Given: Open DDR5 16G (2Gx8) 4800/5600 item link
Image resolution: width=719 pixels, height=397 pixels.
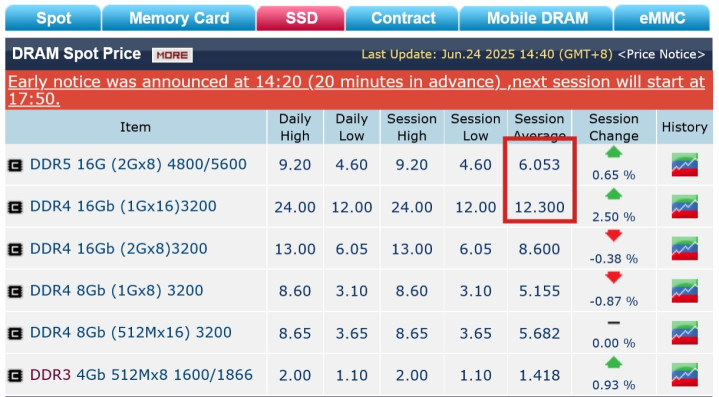Looking at the screenshot, I should click(x=138, y=164).
